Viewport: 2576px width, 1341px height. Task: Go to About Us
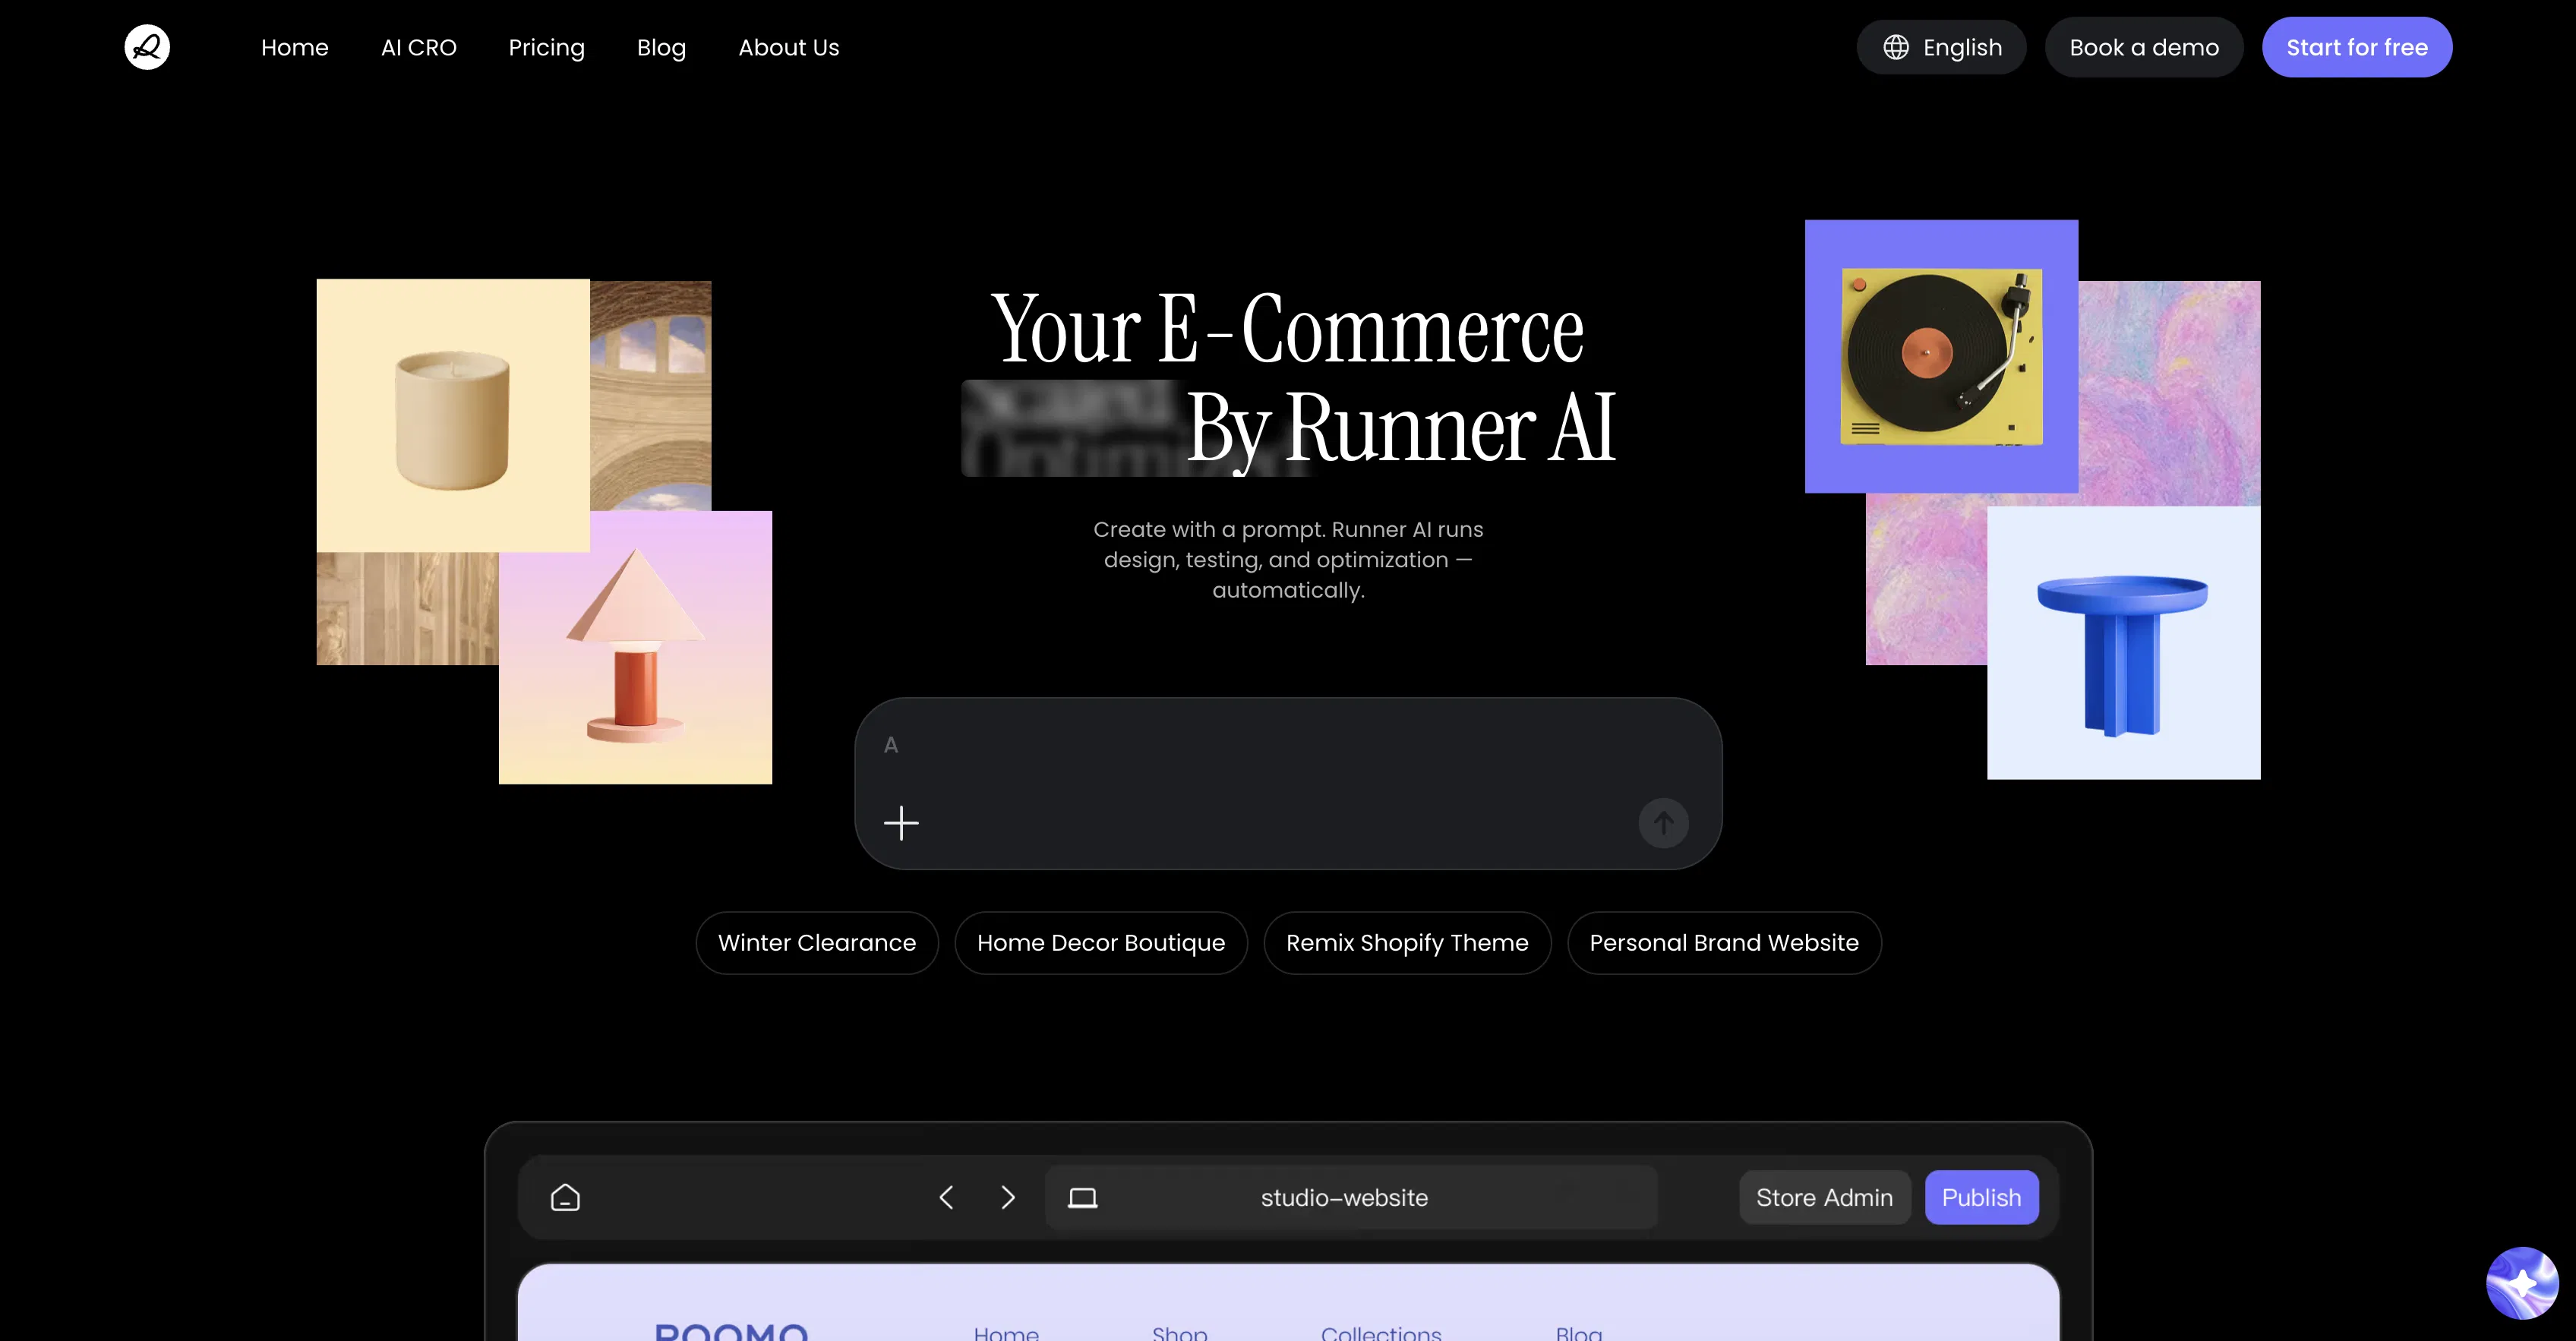(x=788, y=47)
